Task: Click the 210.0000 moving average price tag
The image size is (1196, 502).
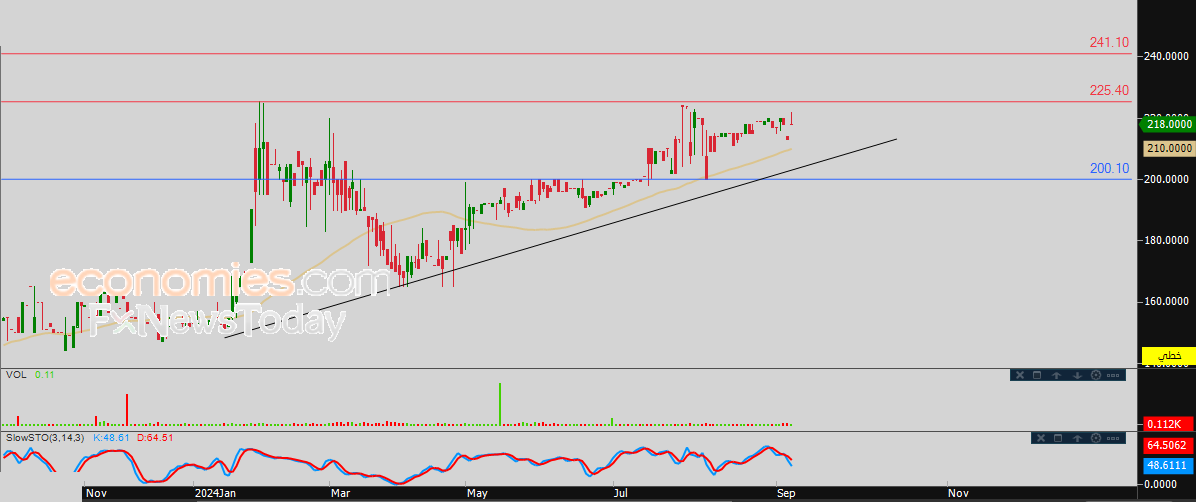Action: click(x=1168, y=149)
